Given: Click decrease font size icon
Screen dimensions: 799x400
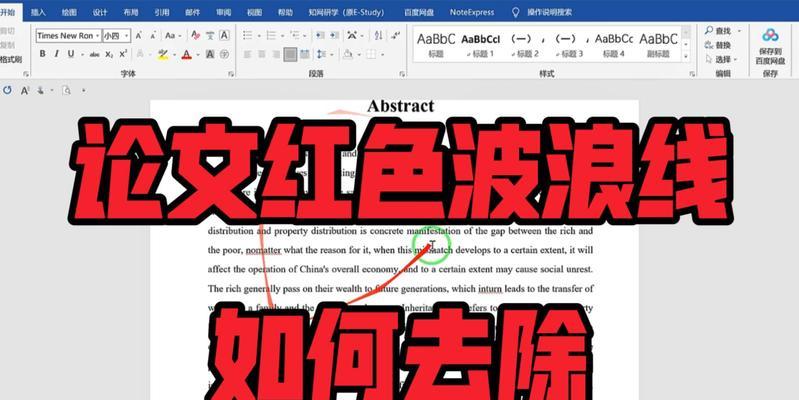Looking at the screenshot, I should (153, 36).
